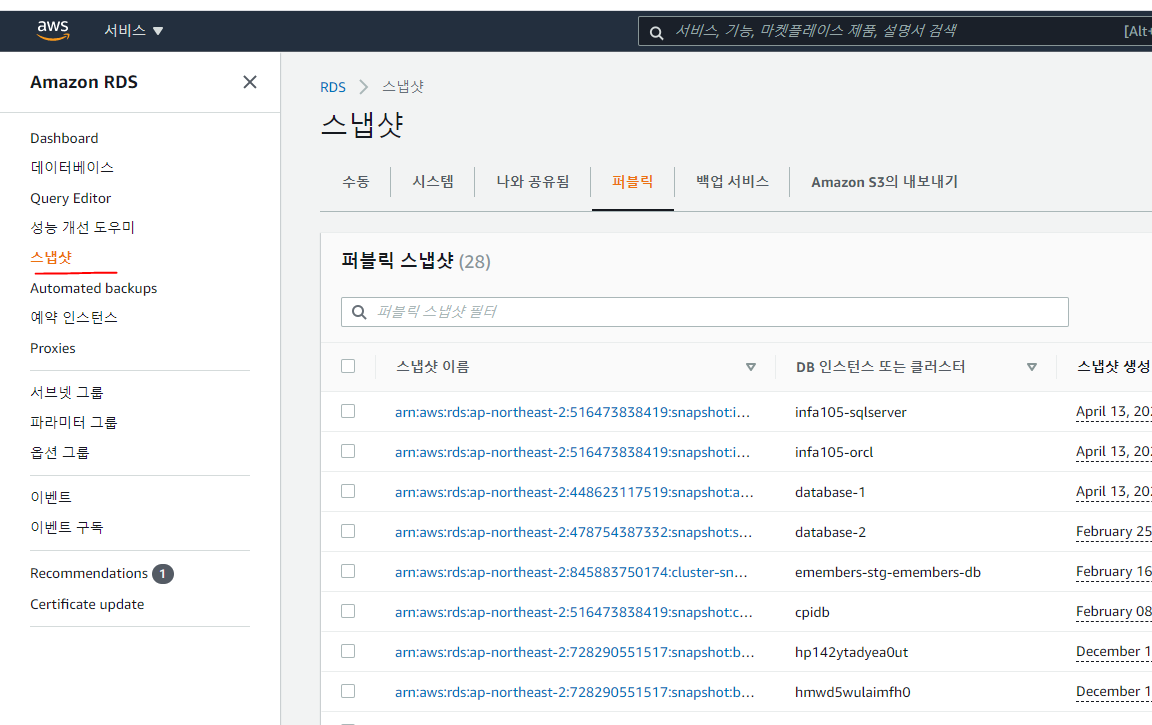This screenshot has width=1152, height=725.
Task: Switch to the 나와 공유됨 tab
Action: point(533,181)
